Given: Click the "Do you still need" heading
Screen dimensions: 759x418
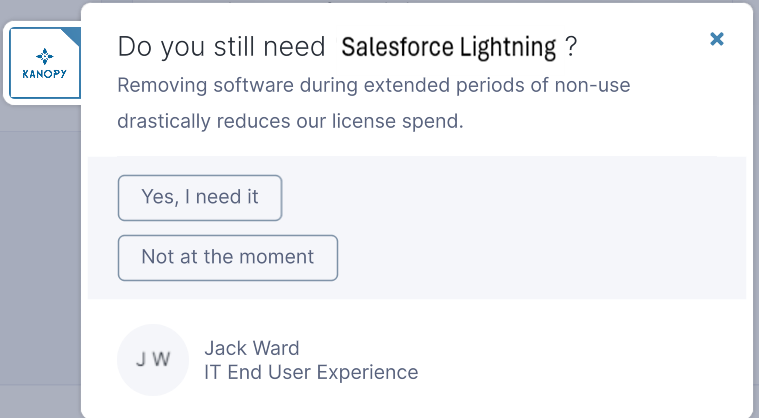Looking at the screenshot, I should point(221,46).
